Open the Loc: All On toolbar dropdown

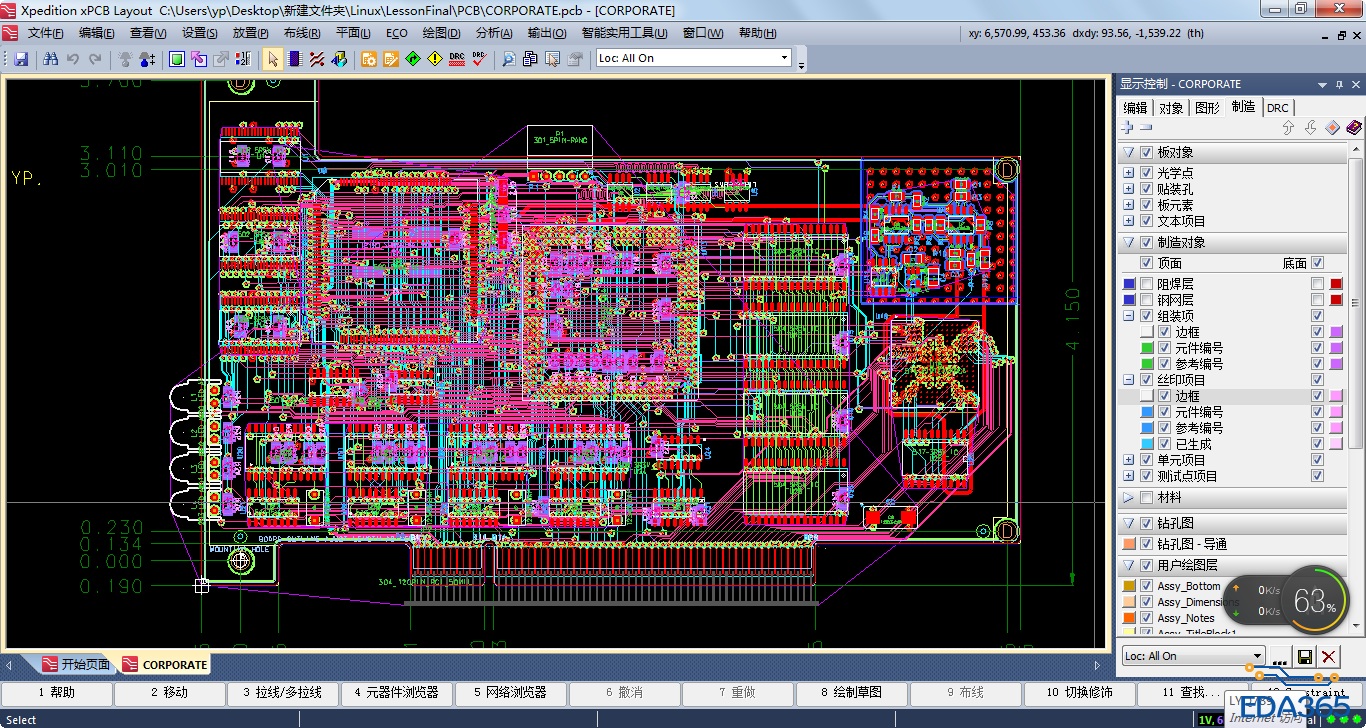[x=784, y=59]
